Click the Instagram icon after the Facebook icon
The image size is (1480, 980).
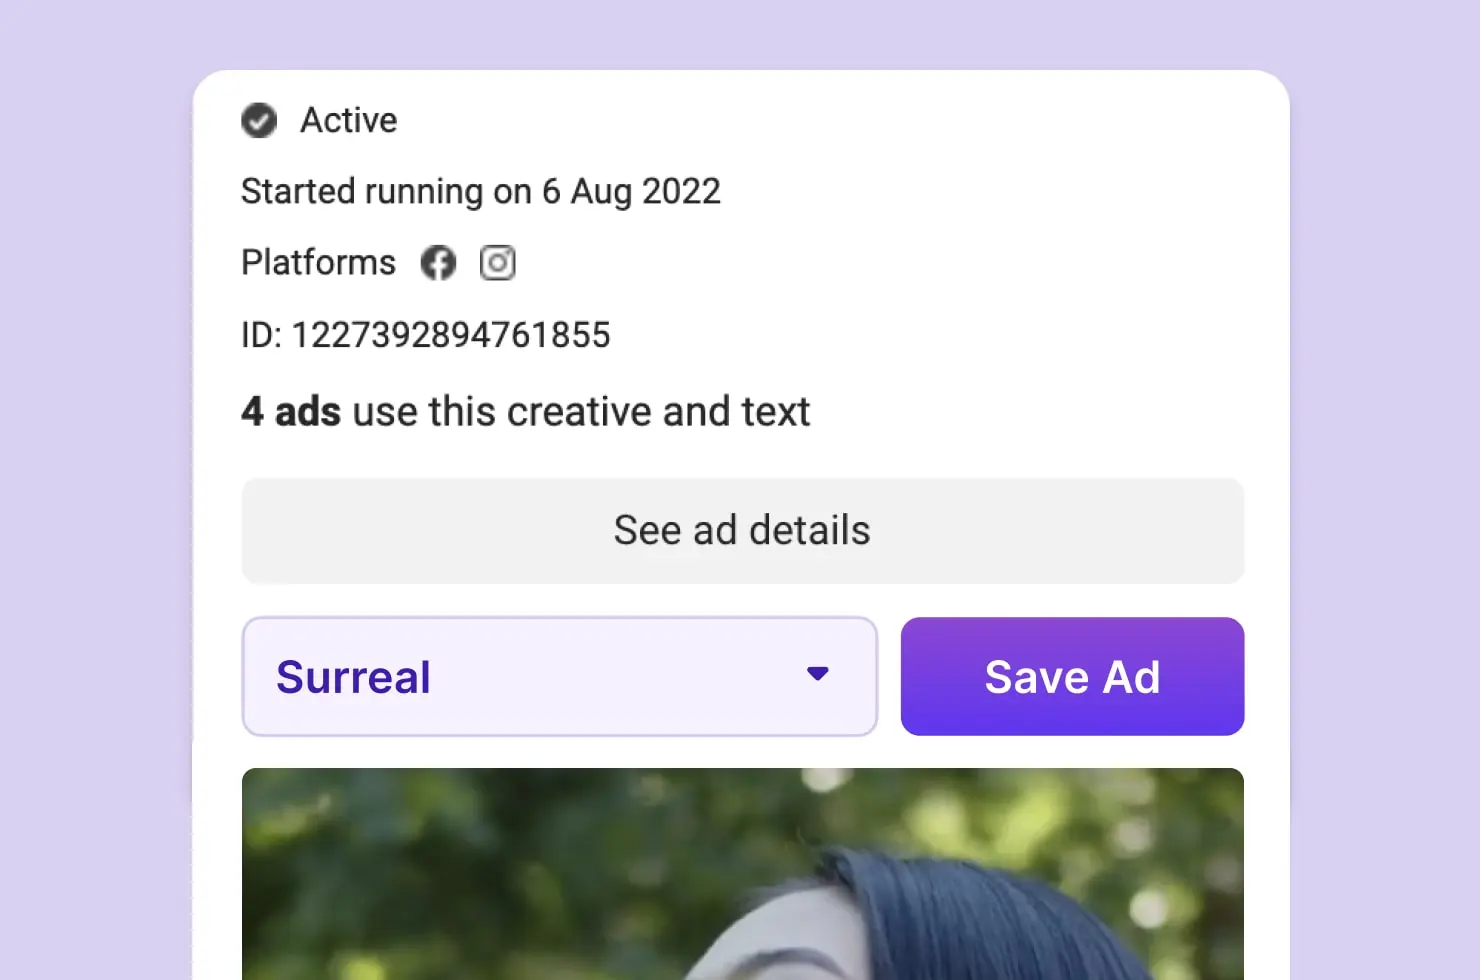pyautogui.click(x=497, y=262)
